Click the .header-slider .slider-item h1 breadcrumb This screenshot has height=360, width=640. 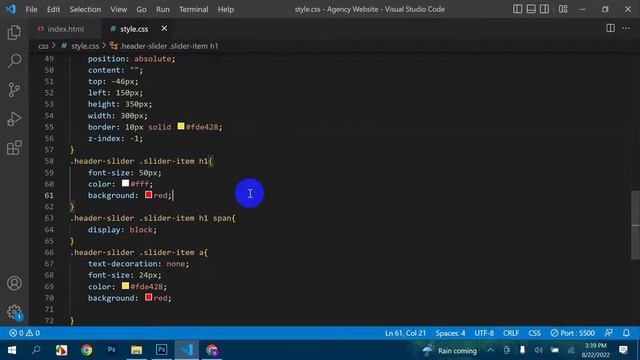pos(169,46)
